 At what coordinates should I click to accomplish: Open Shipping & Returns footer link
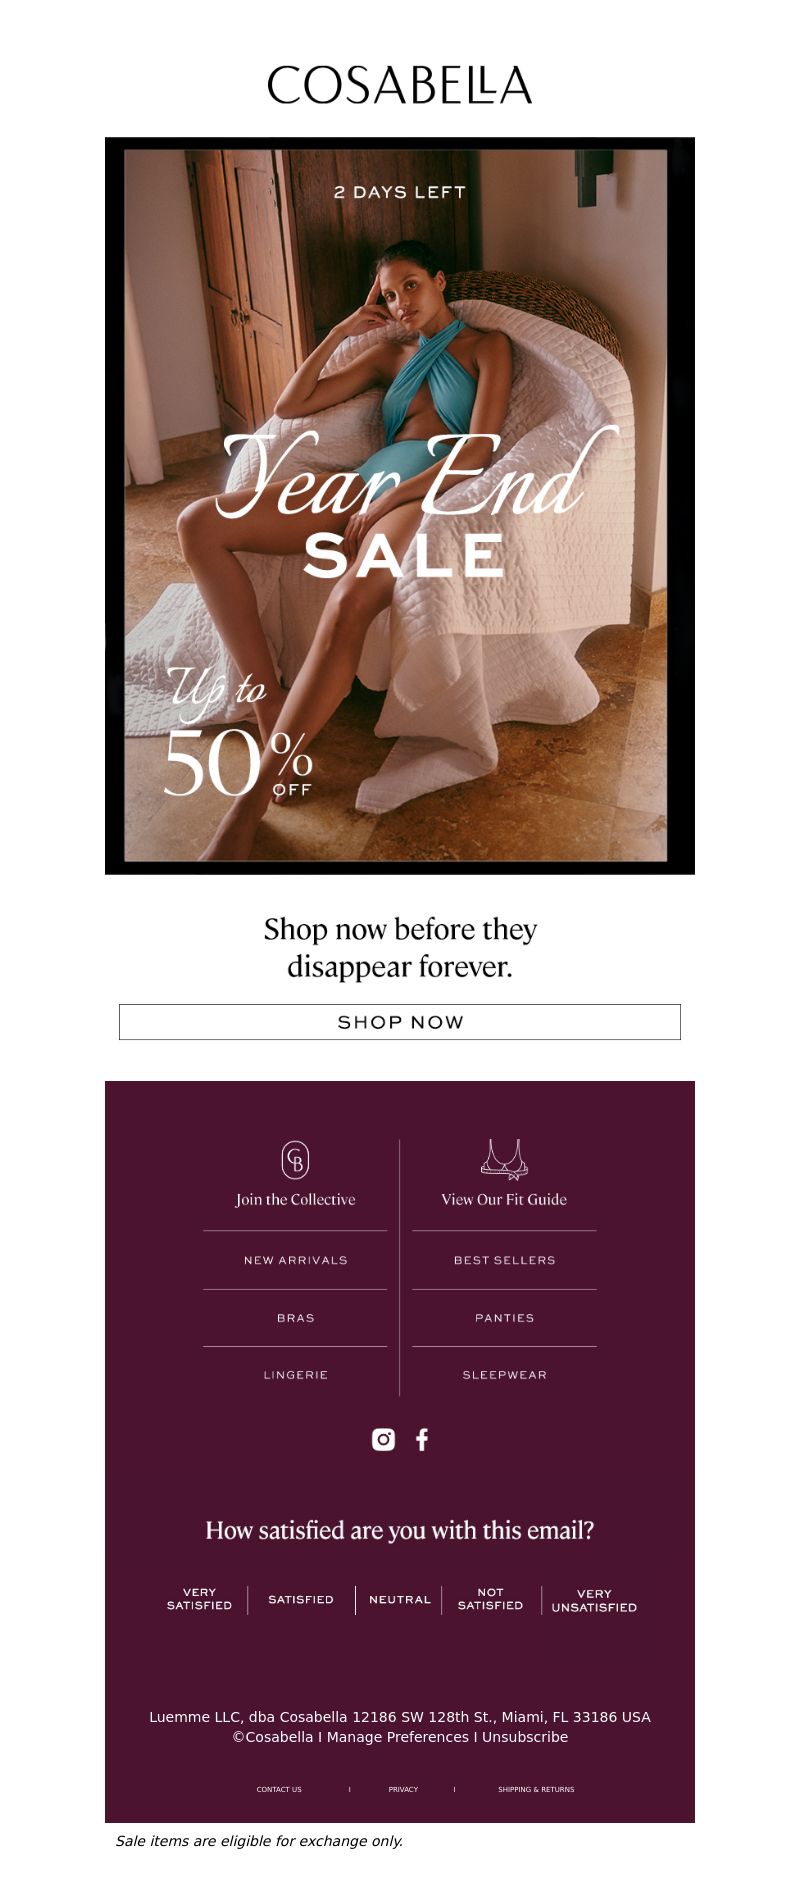[536, 1789]
